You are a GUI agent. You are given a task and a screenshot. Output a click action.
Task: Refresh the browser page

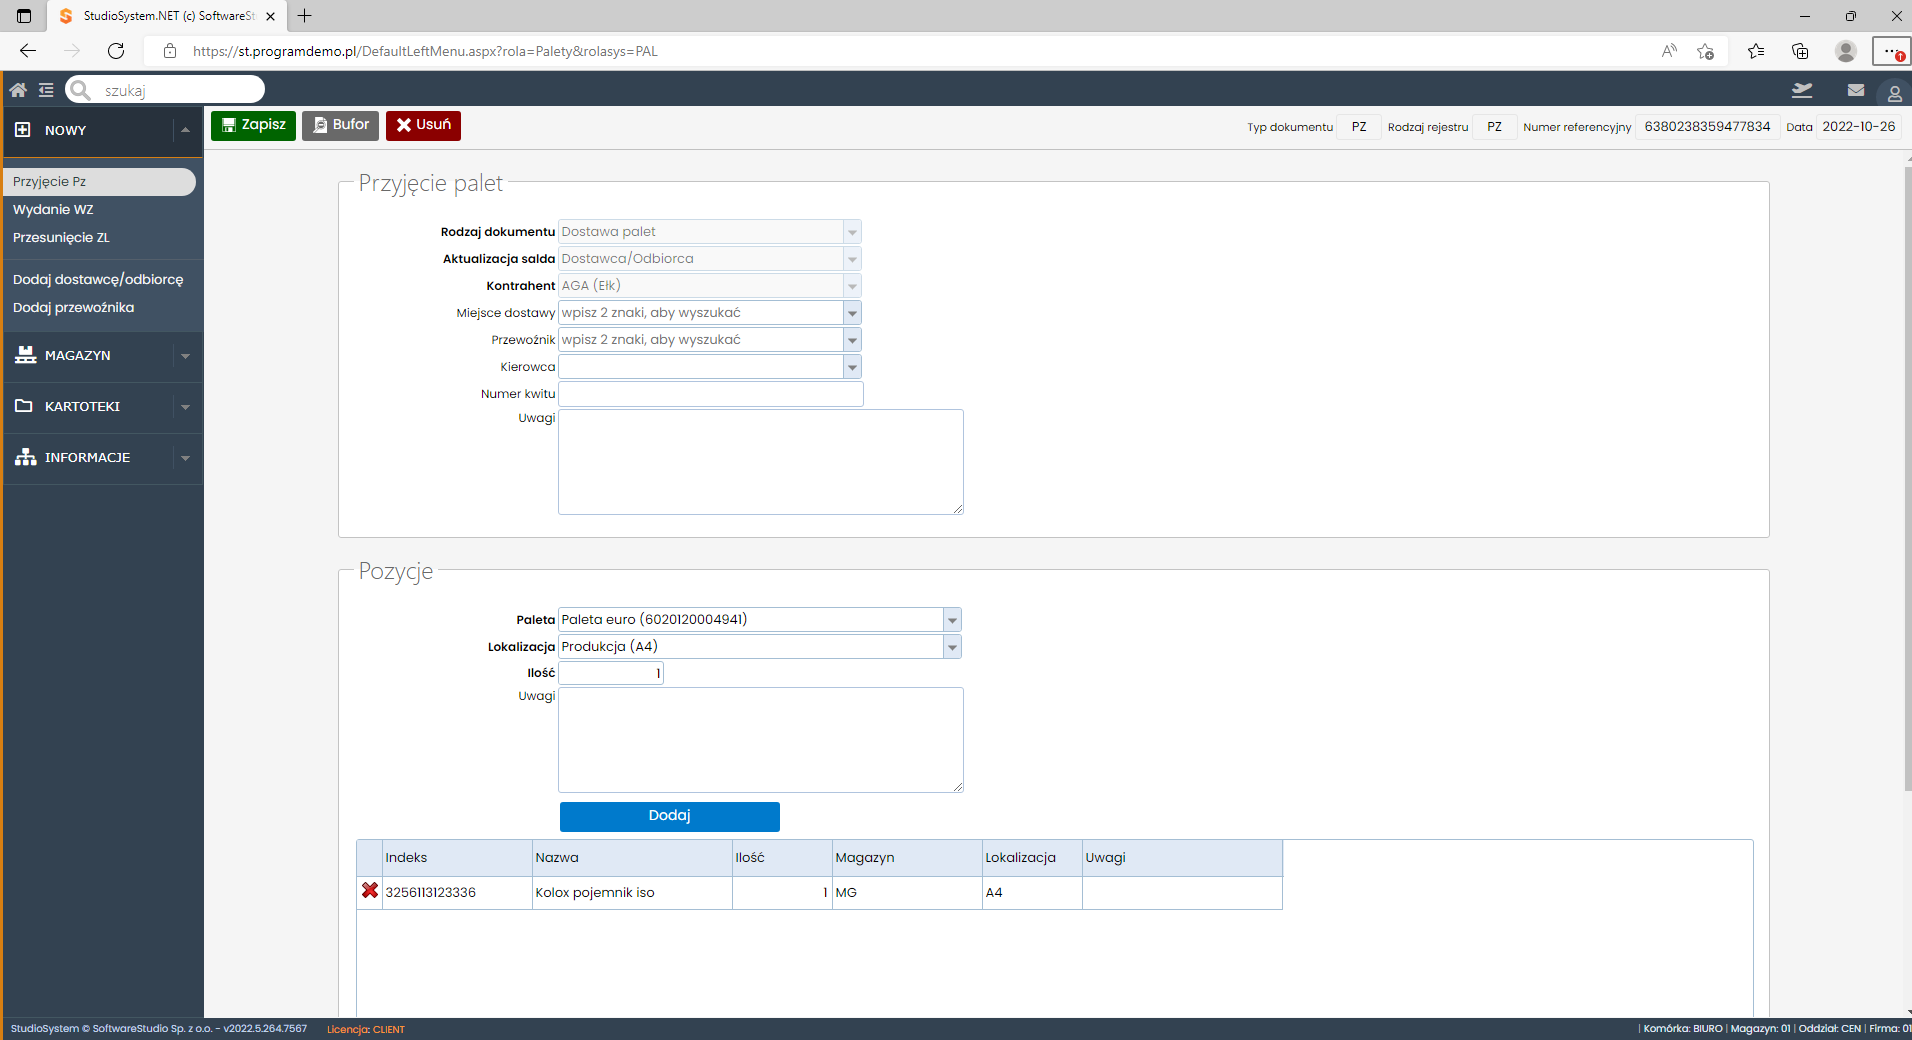pyautogui.click(x=116, y=51)
